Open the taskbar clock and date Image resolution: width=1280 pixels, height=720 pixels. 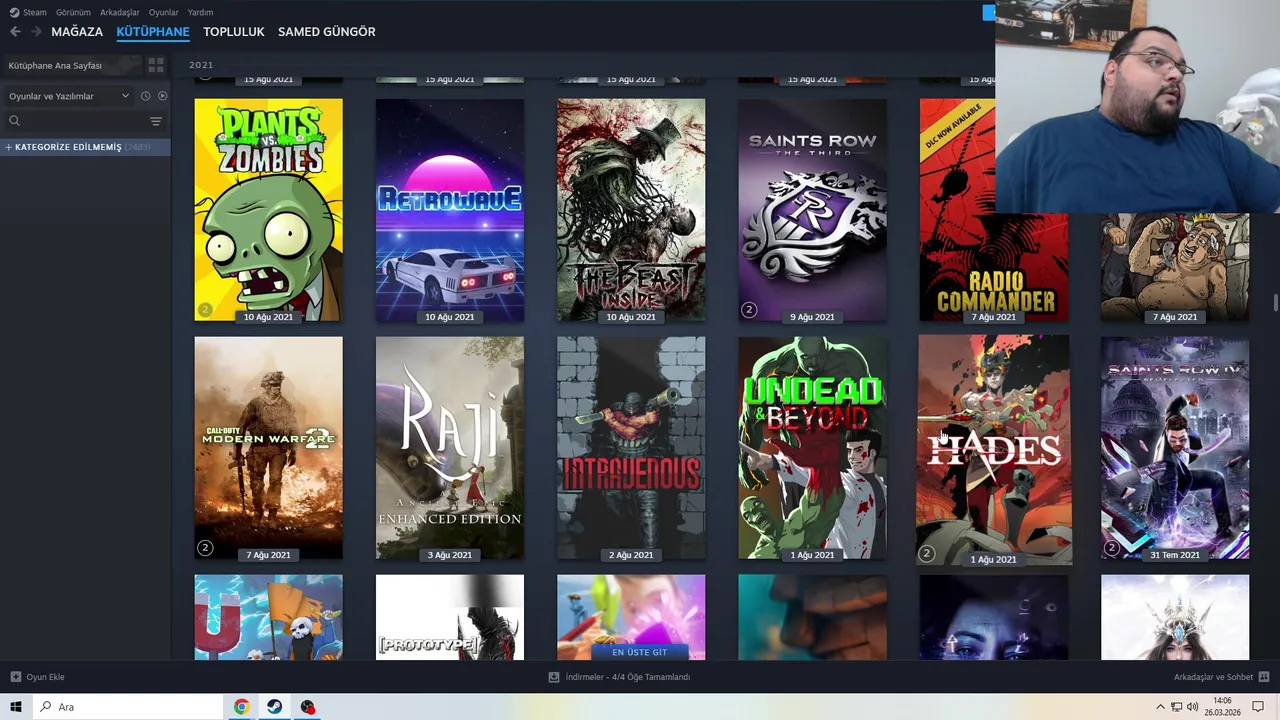1222,707
